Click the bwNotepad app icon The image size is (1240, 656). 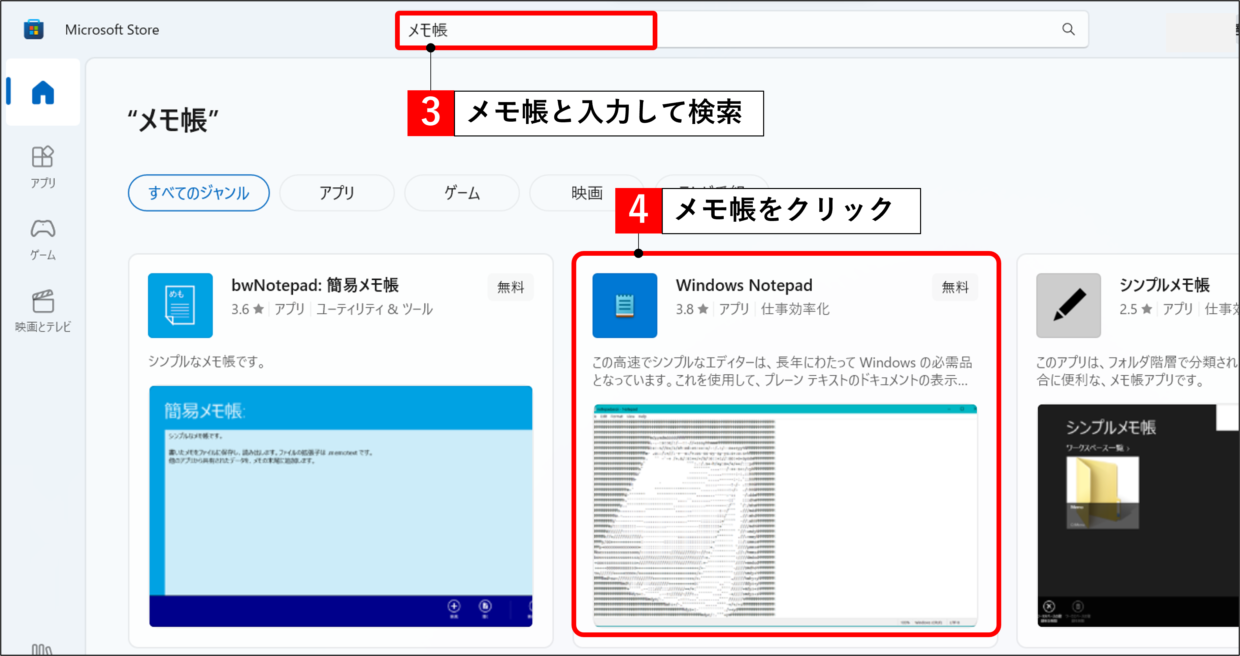(x=180, y=305)
